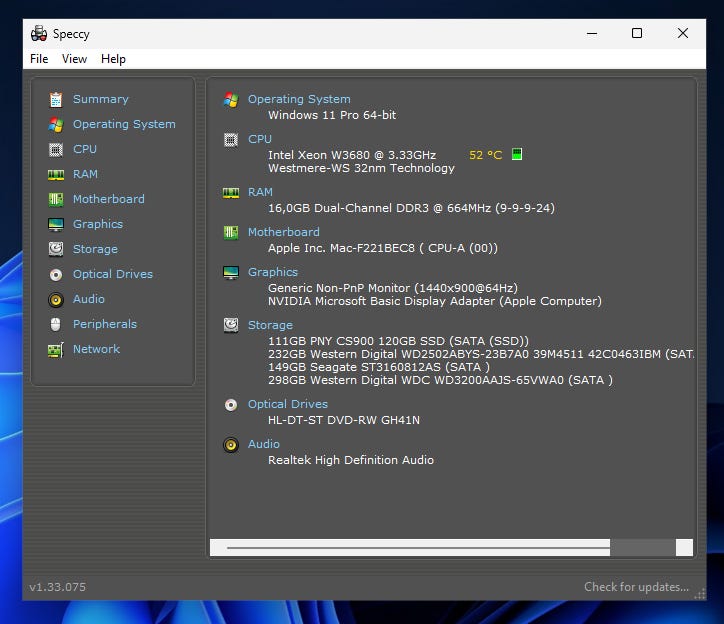Click the Network icon in sidebar
Image resolution: width=724 pixels, height=624 pixels.
[56, 349]
